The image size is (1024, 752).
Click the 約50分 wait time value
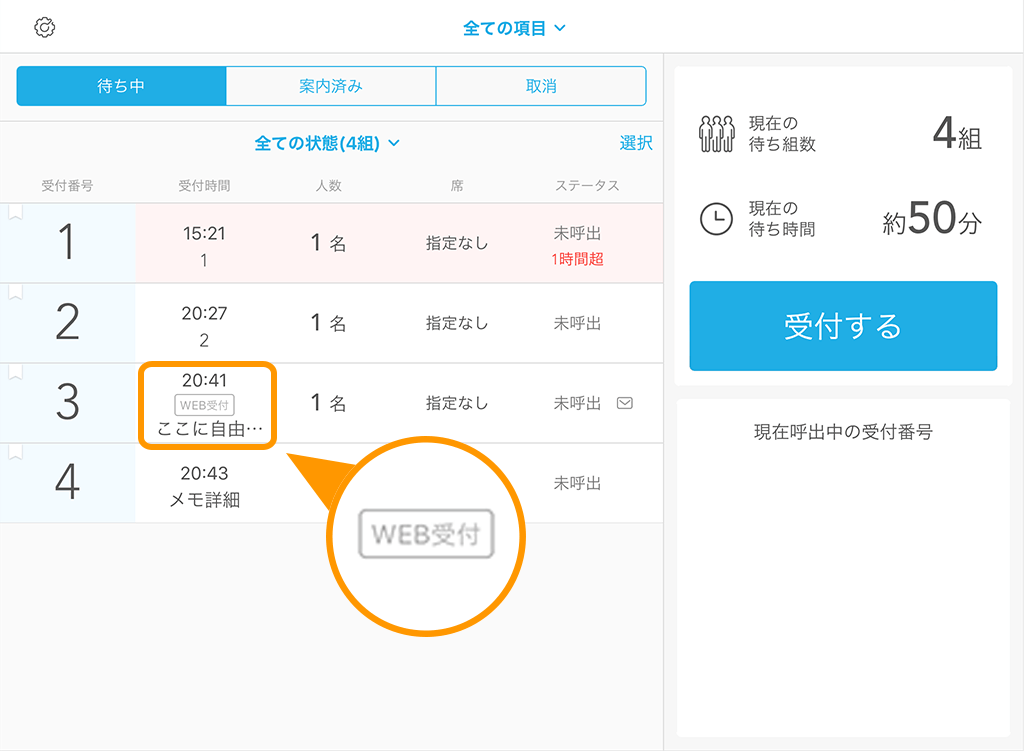pyautogui.click(x=932, y=219)
